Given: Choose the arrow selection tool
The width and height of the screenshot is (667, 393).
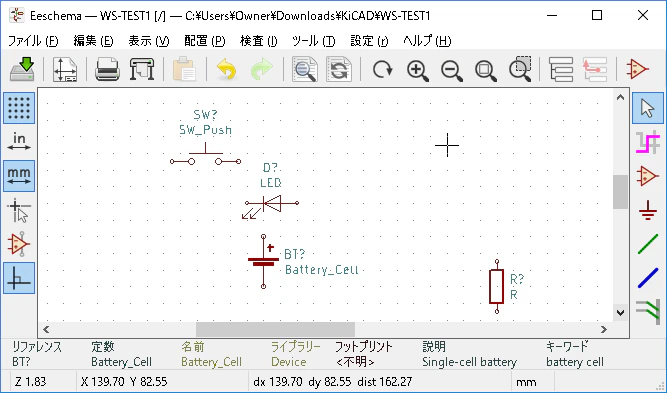Looking at the screenshot, I should [x=647, y=108].
